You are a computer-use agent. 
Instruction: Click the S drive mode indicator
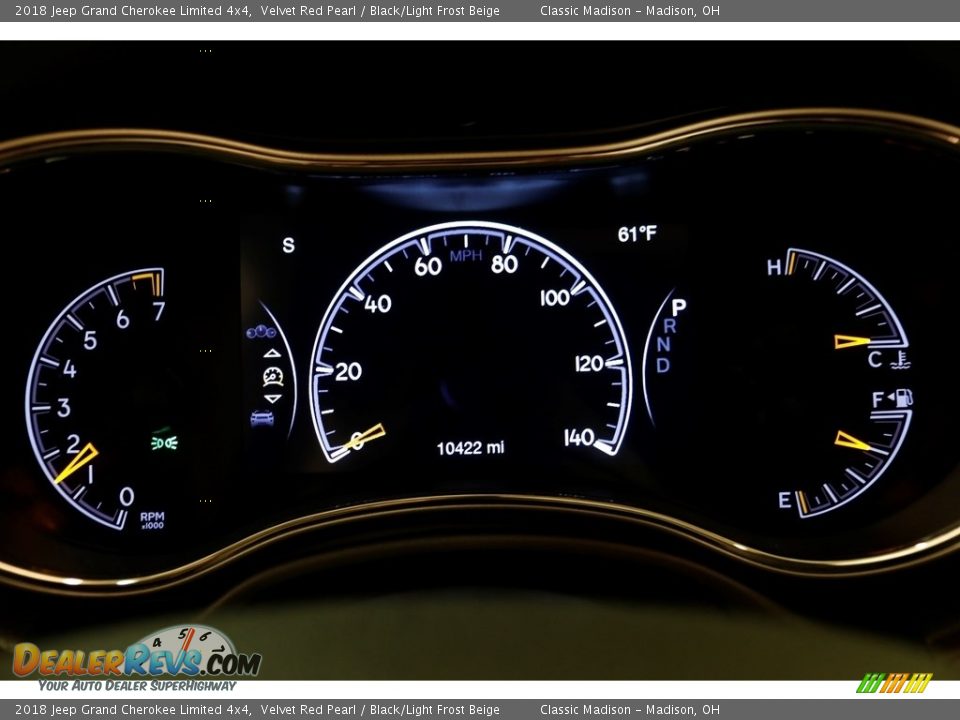click(x=288, y=245)
